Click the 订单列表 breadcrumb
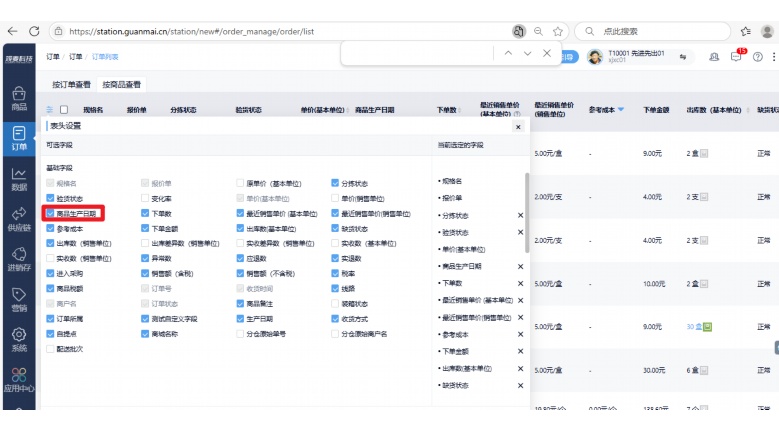Screen dimensions: 779x431 (x=105, y=57)
